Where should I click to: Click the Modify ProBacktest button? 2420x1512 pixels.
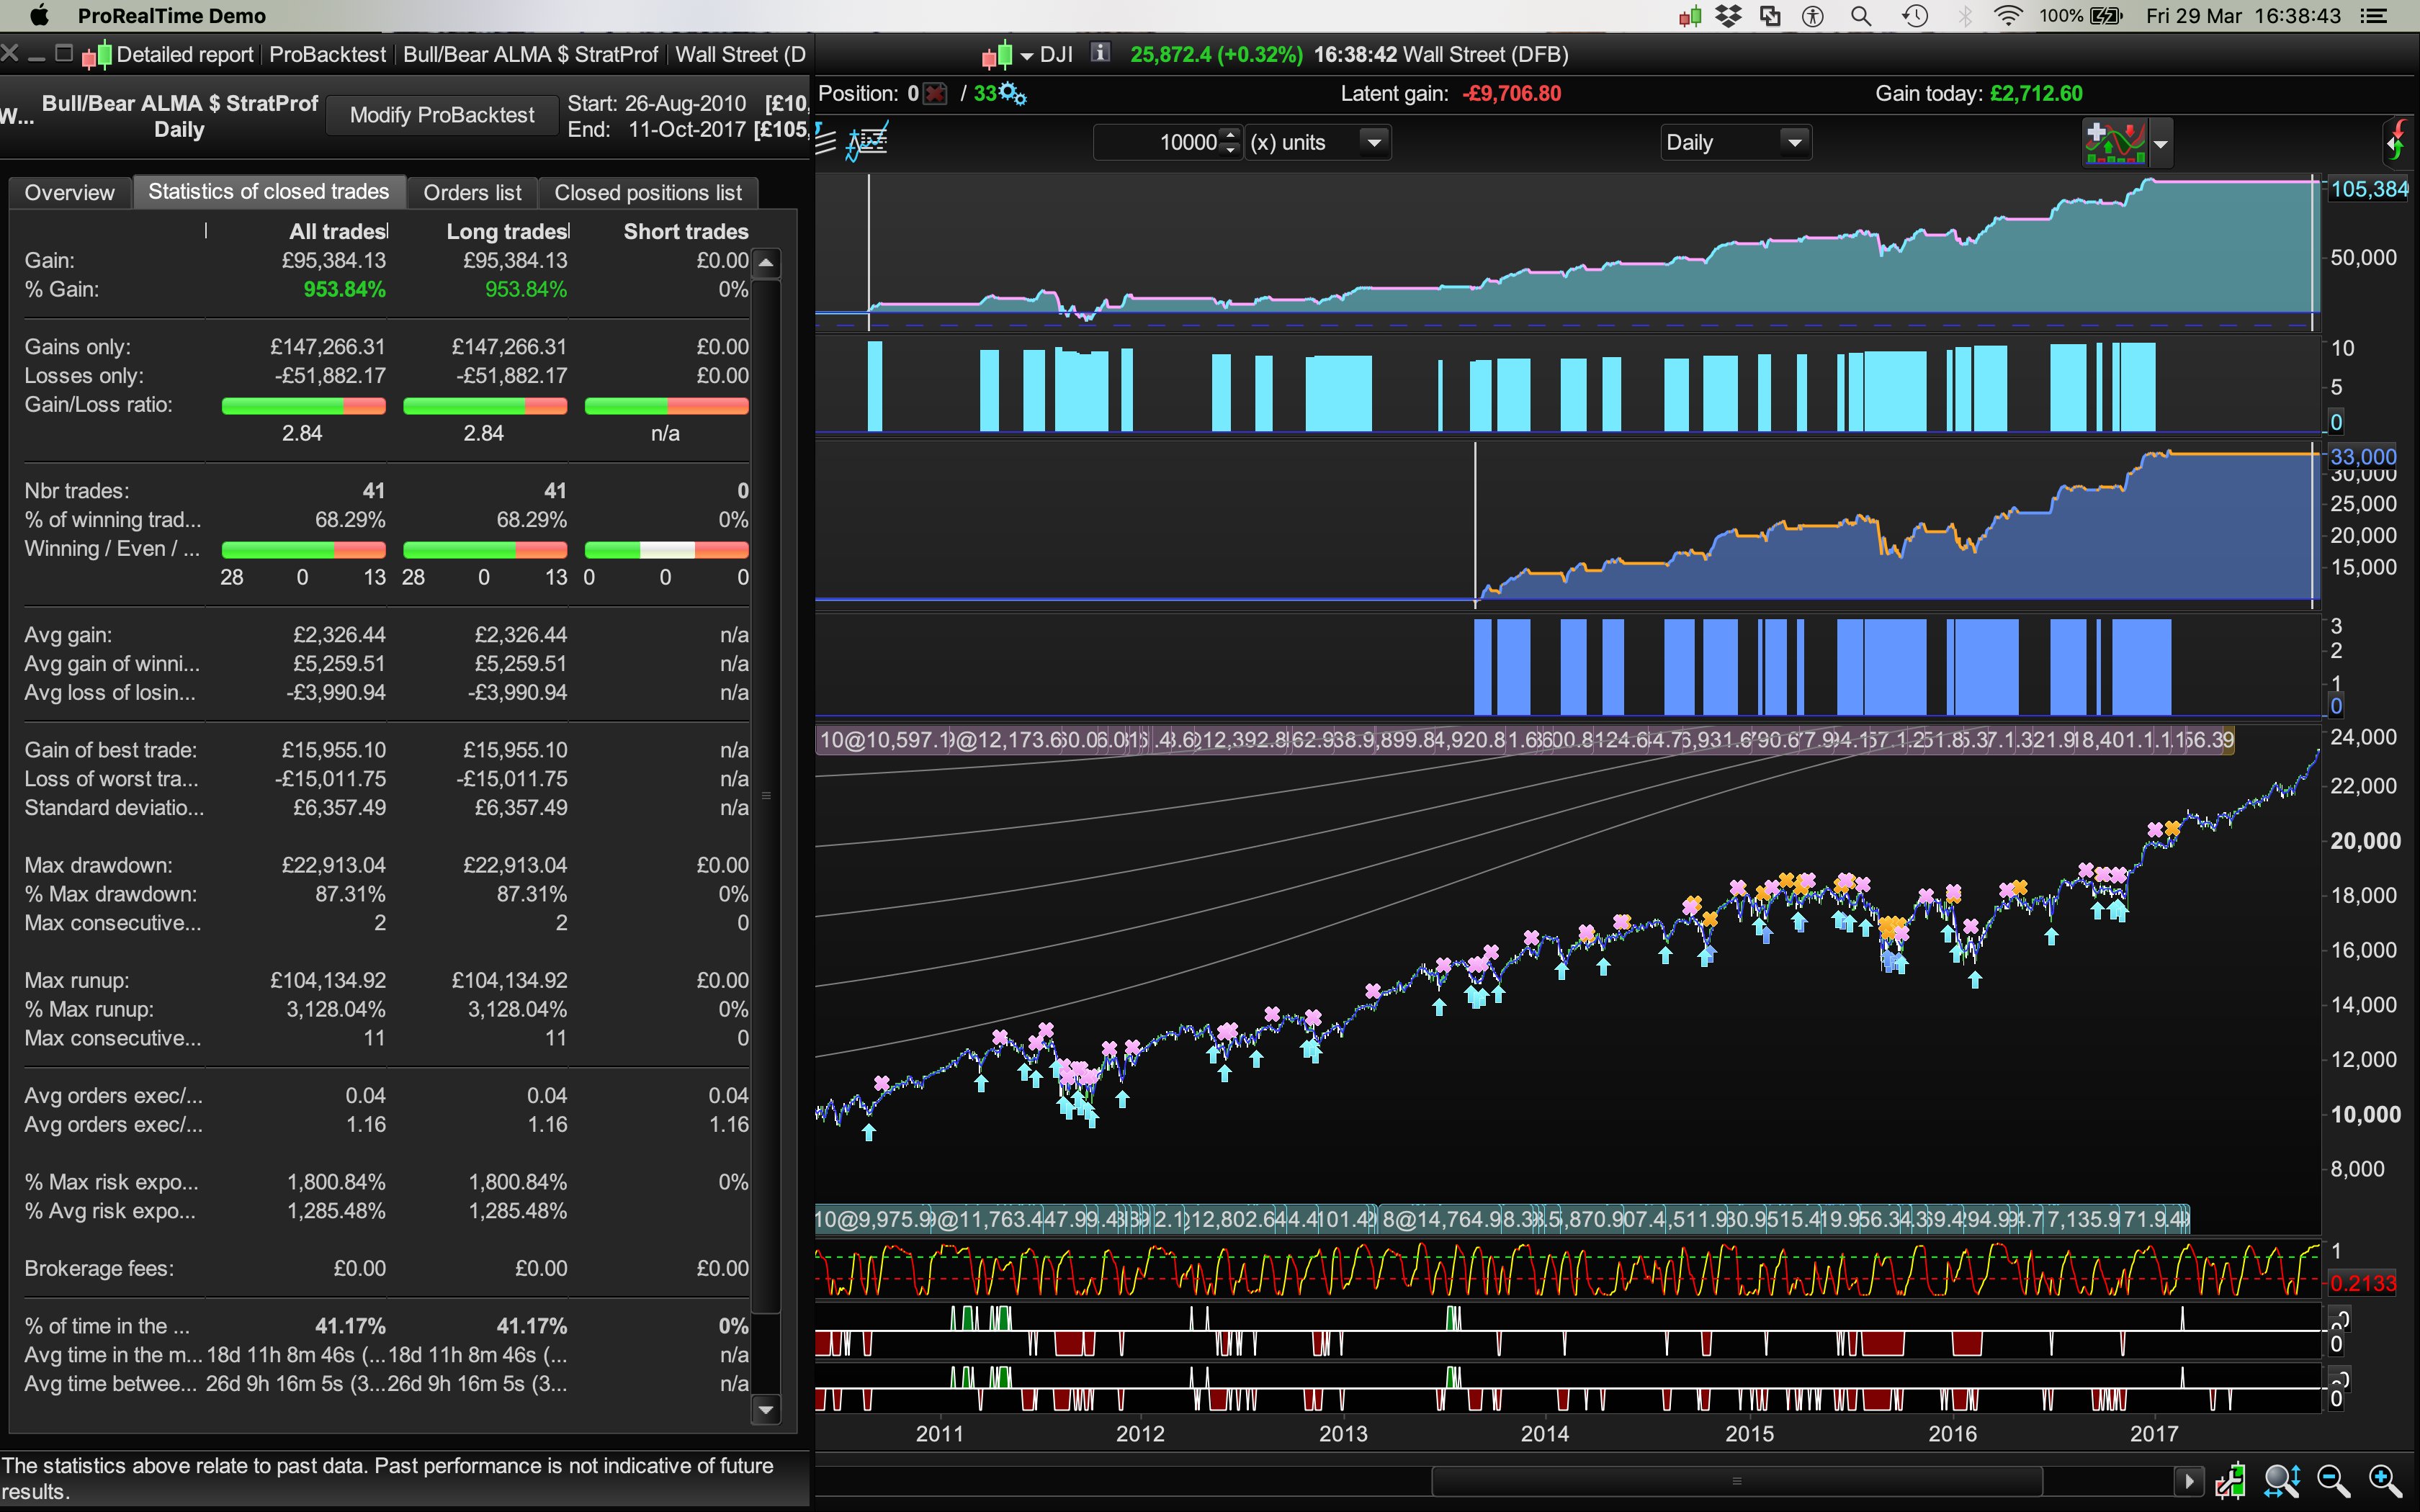(x=442, y=115)
